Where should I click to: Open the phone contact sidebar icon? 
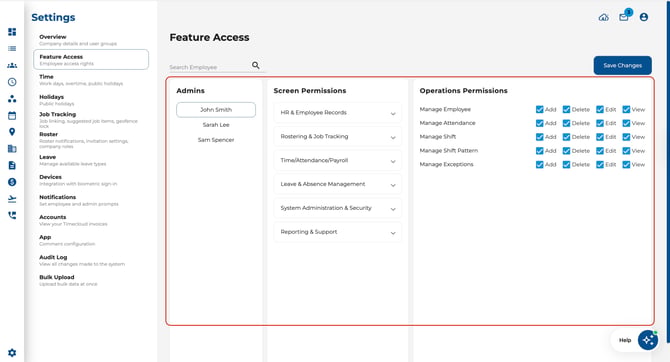(12, 215)
